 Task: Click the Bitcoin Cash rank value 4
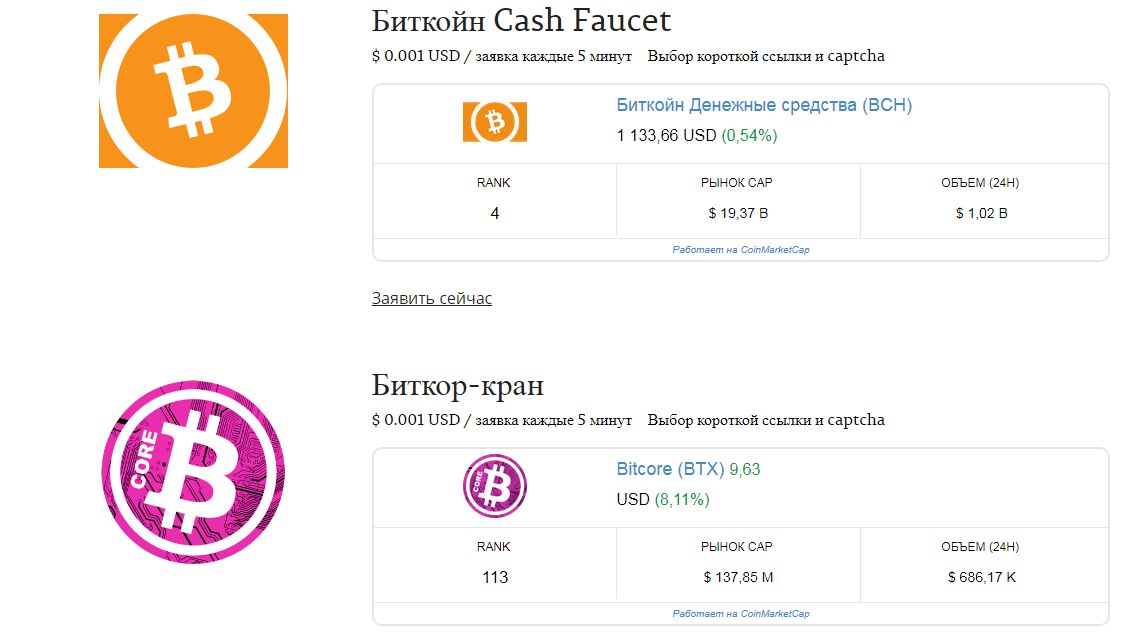[x=494, y=213]
